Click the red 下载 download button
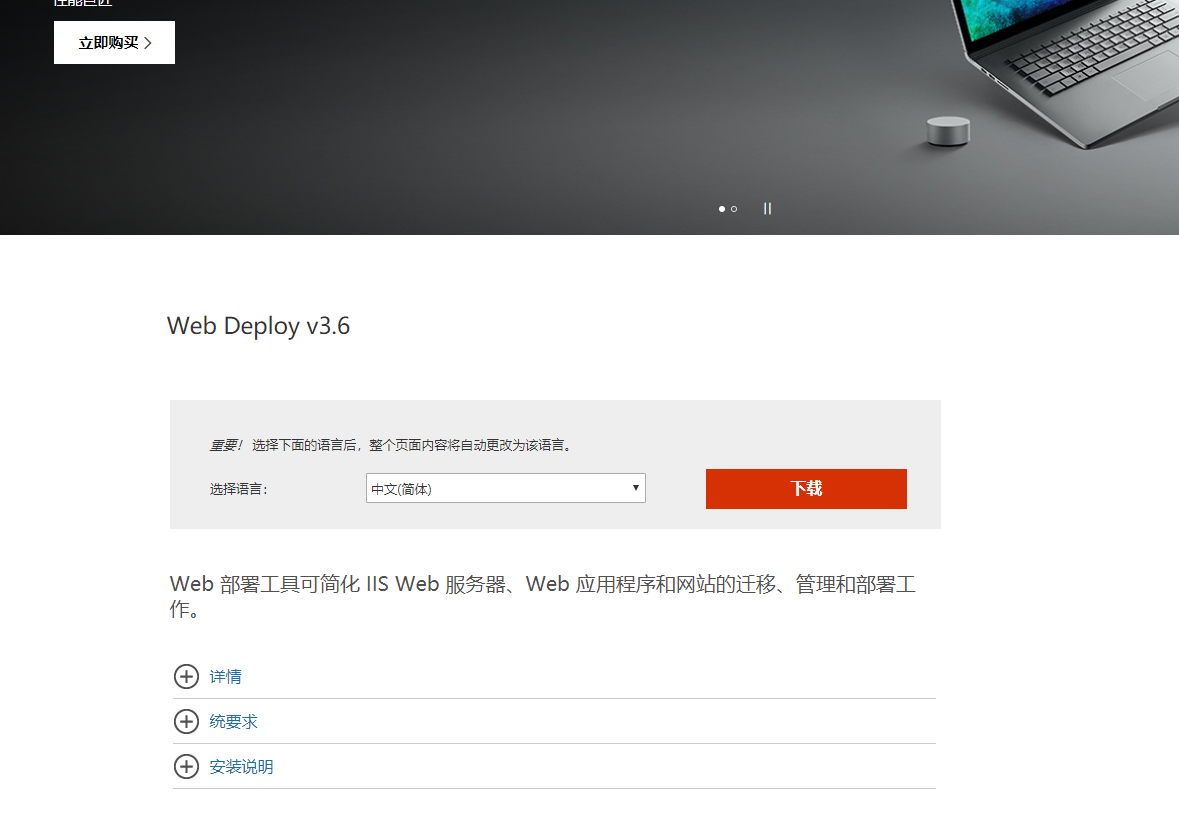The width and height of the screenshot is (1179, 818). (x=806, y=489)
